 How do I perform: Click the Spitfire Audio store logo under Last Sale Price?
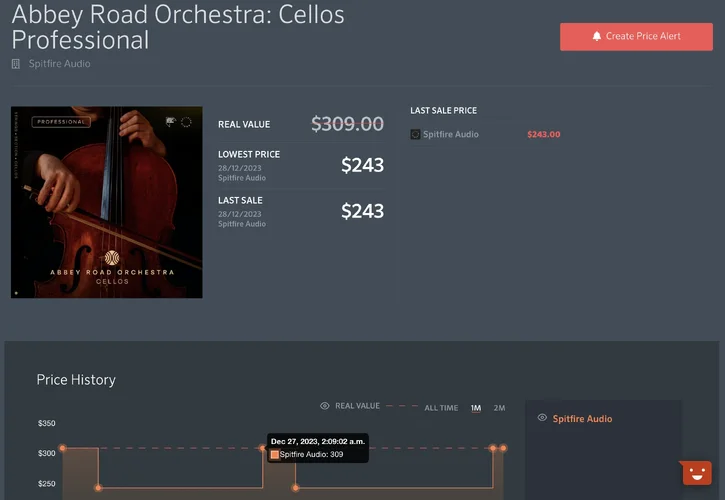tap(415, 134)
